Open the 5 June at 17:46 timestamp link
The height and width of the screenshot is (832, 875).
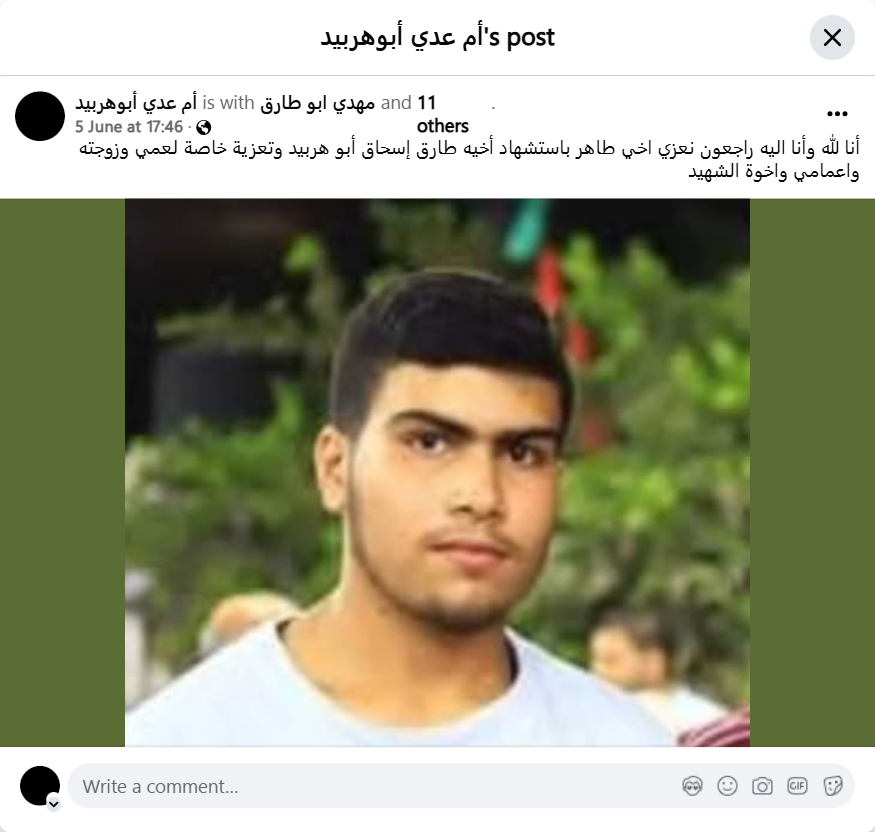(129, 127)
